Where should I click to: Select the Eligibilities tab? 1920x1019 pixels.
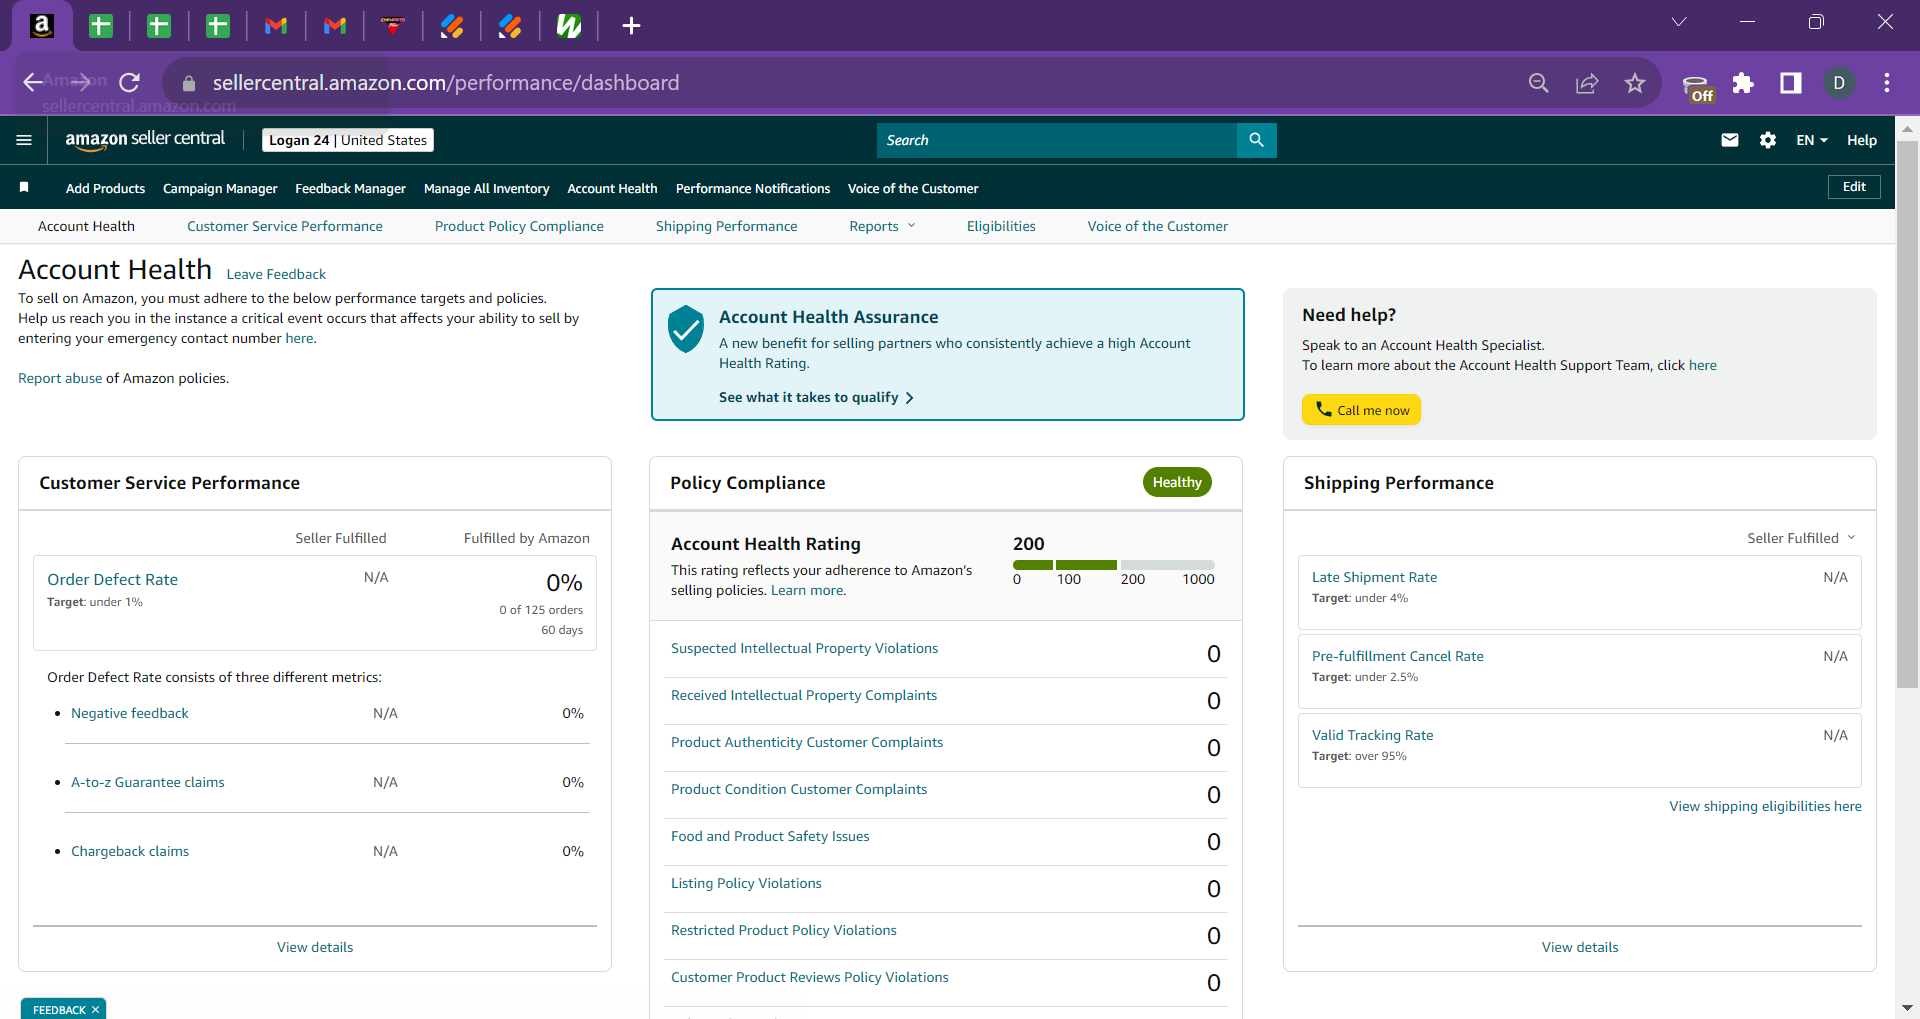[1001, 226]
